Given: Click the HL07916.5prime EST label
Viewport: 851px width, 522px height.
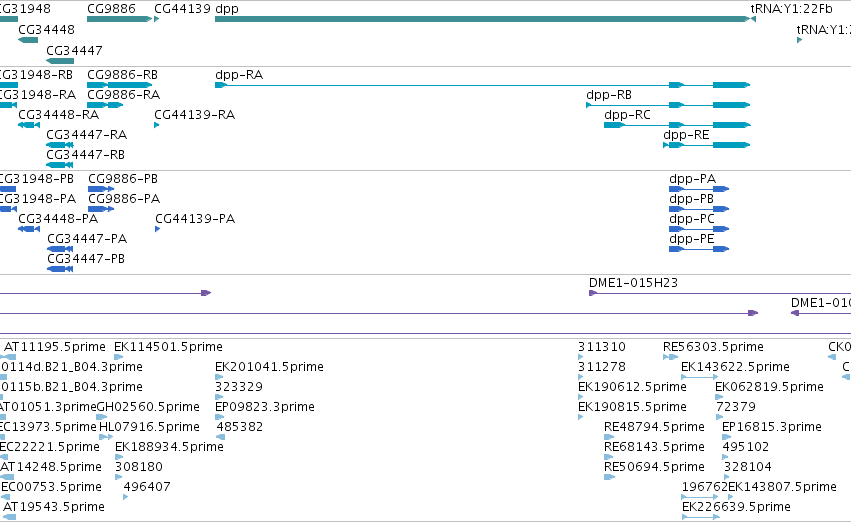Looking at the screenshot, I should 149,427.
